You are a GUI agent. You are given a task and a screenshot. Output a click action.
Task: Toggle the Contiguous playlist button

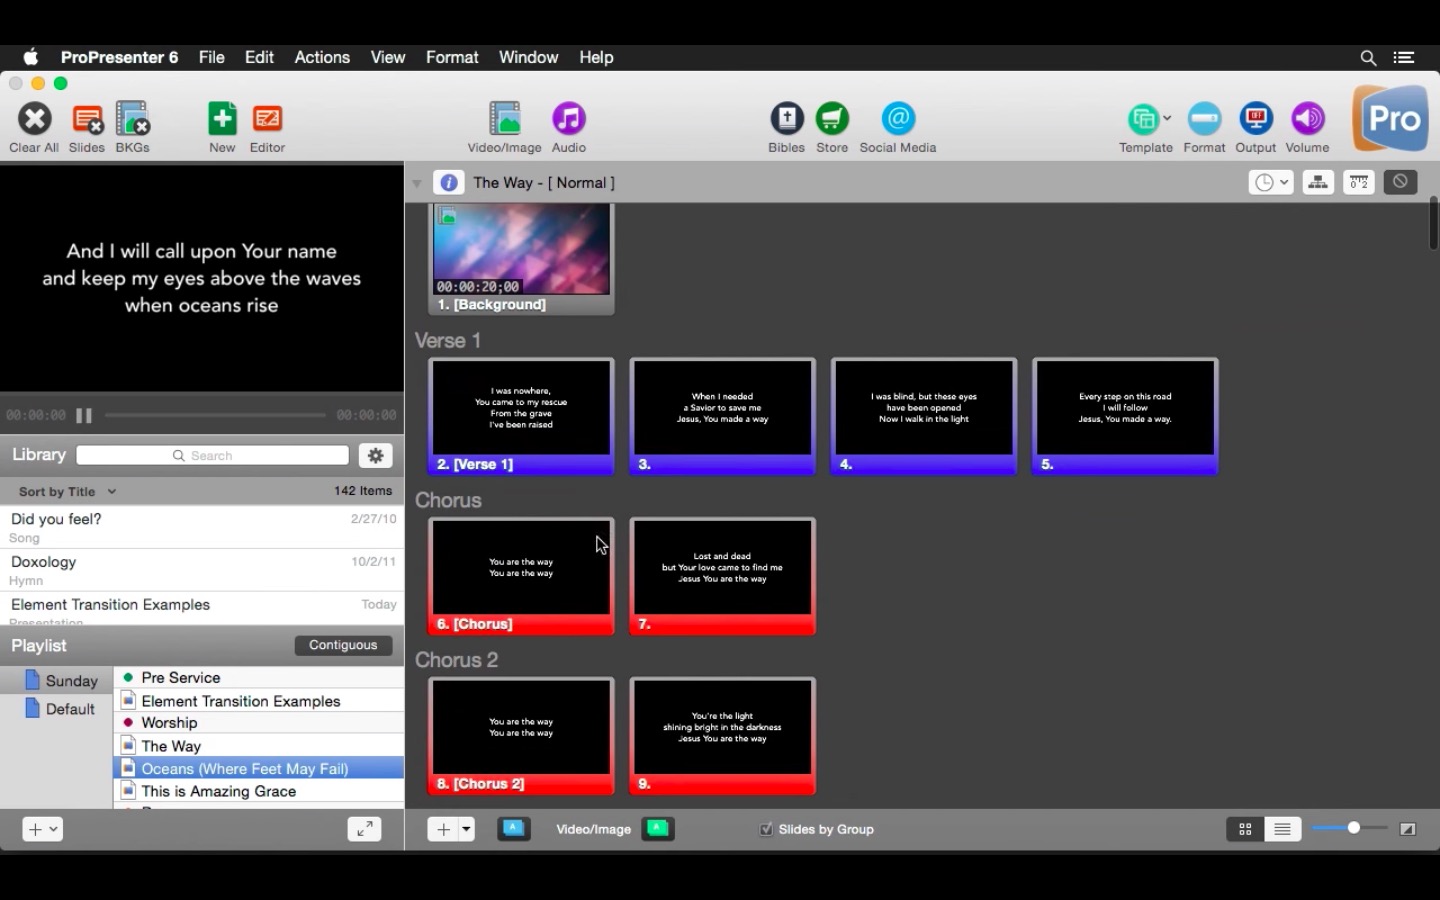coord(343,645)
